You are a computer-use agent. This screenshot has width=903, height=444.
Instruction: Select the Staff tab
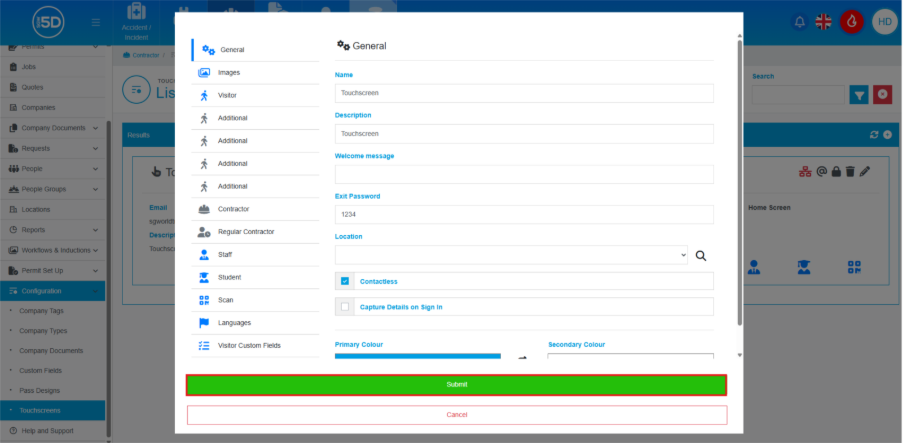click(255, 255)
